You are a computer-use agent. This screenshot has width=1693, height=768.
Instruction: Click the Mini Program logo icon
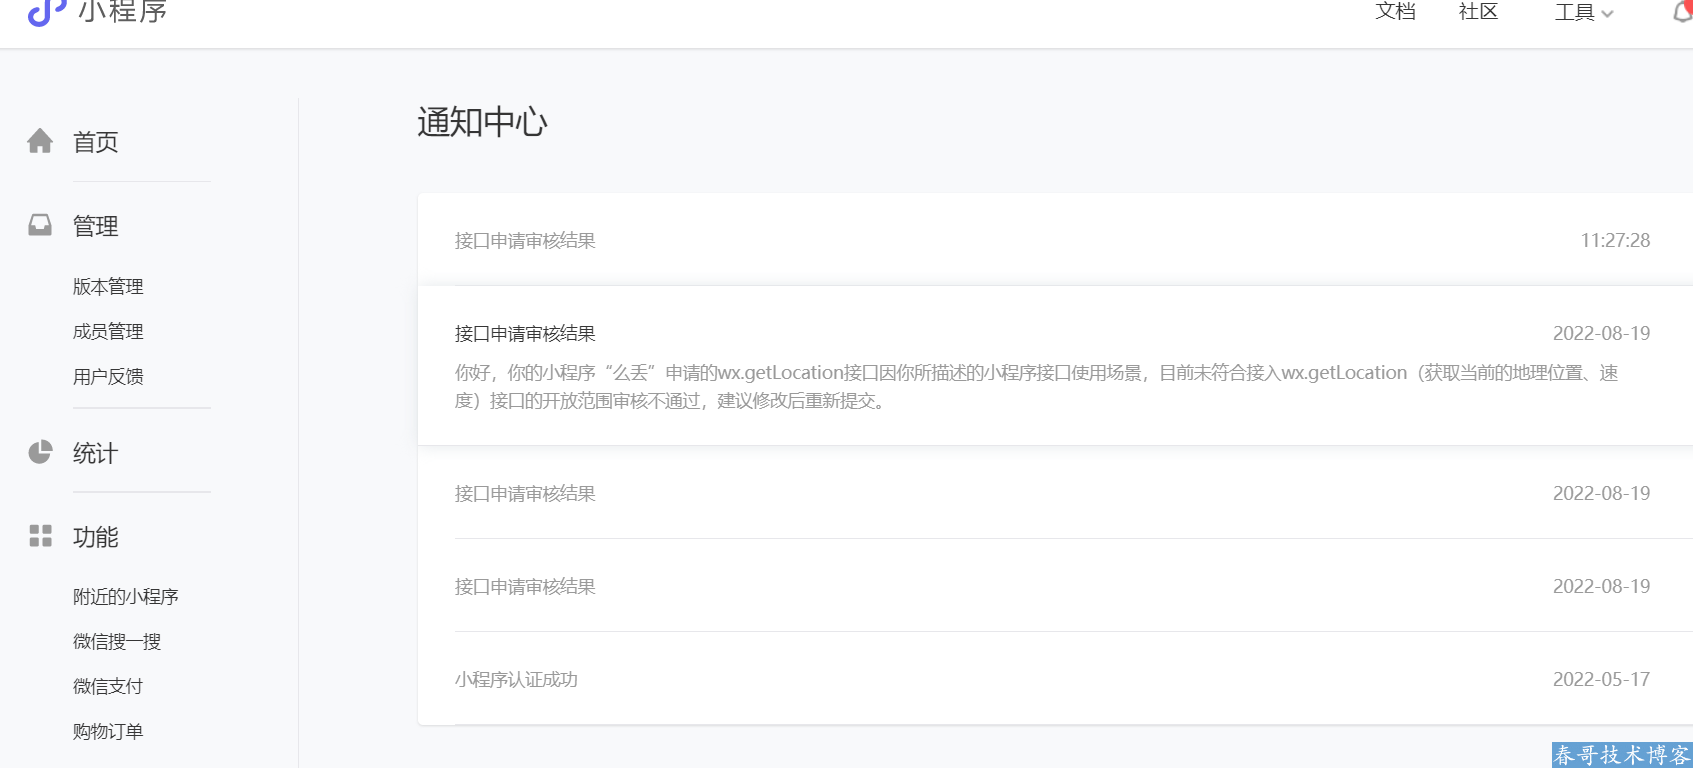[x=46, y=12]
